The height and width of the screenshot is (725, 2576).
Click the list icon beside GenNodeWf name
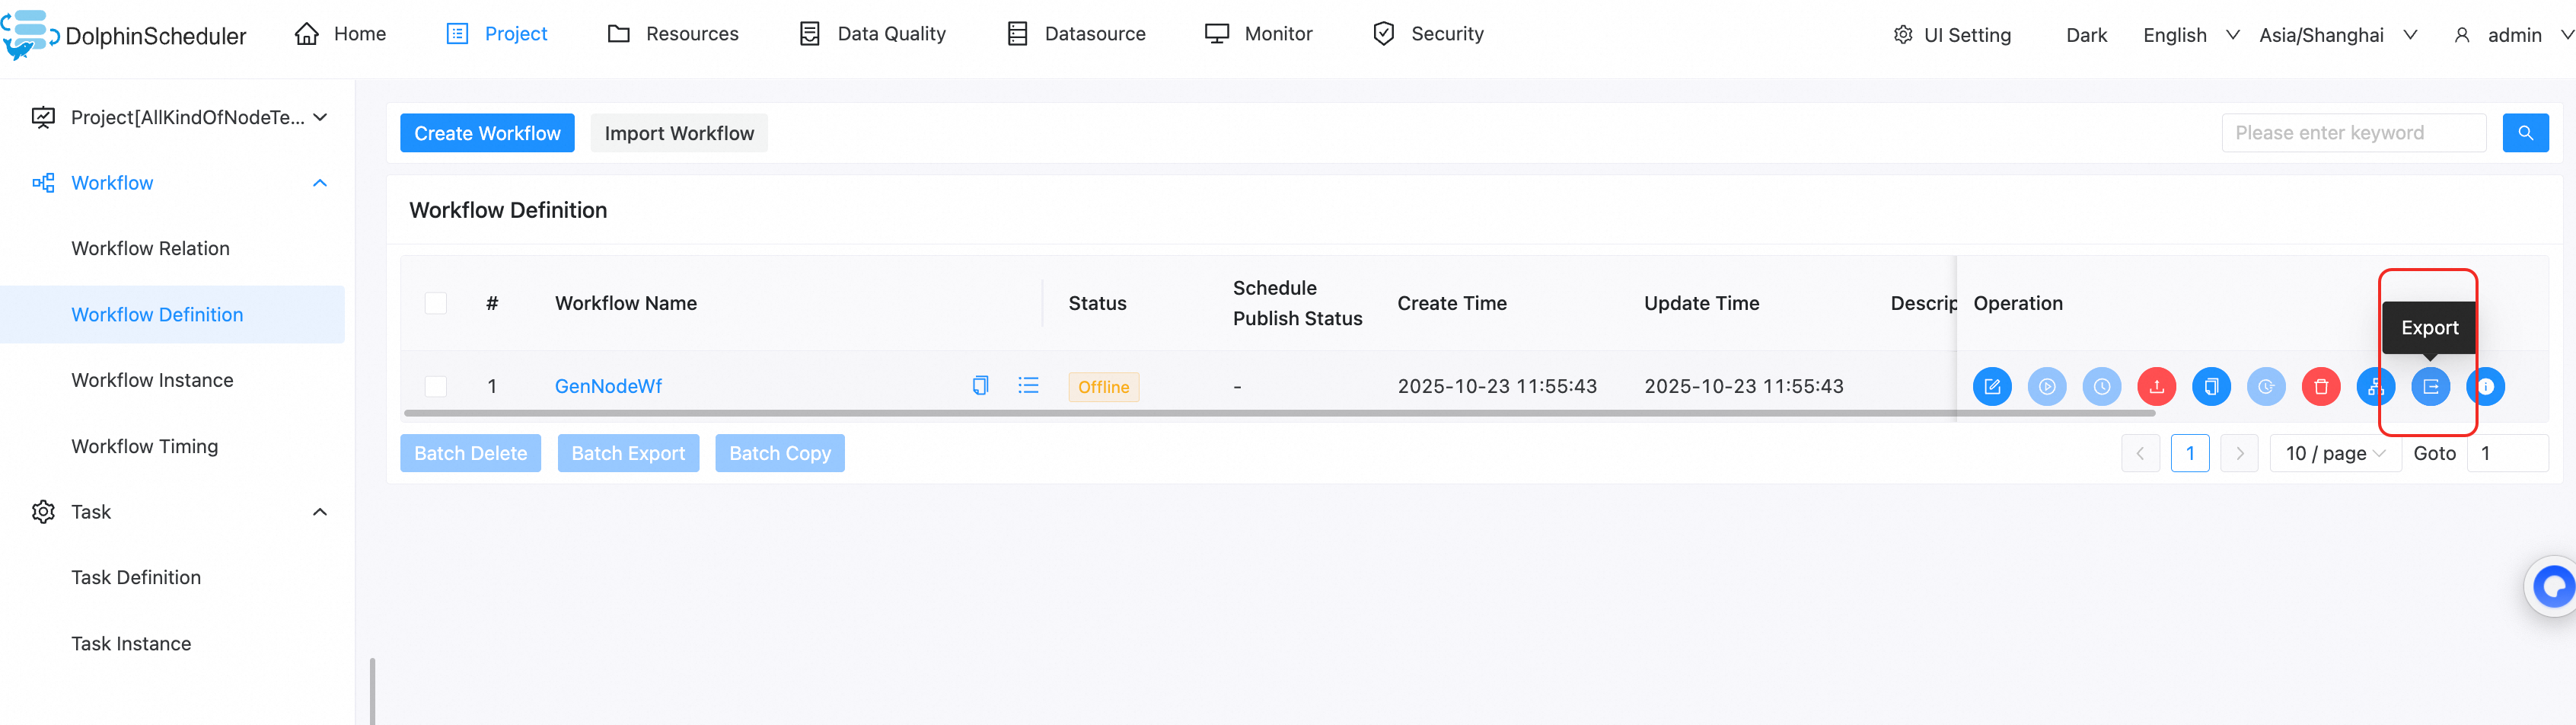[1028, 385]
